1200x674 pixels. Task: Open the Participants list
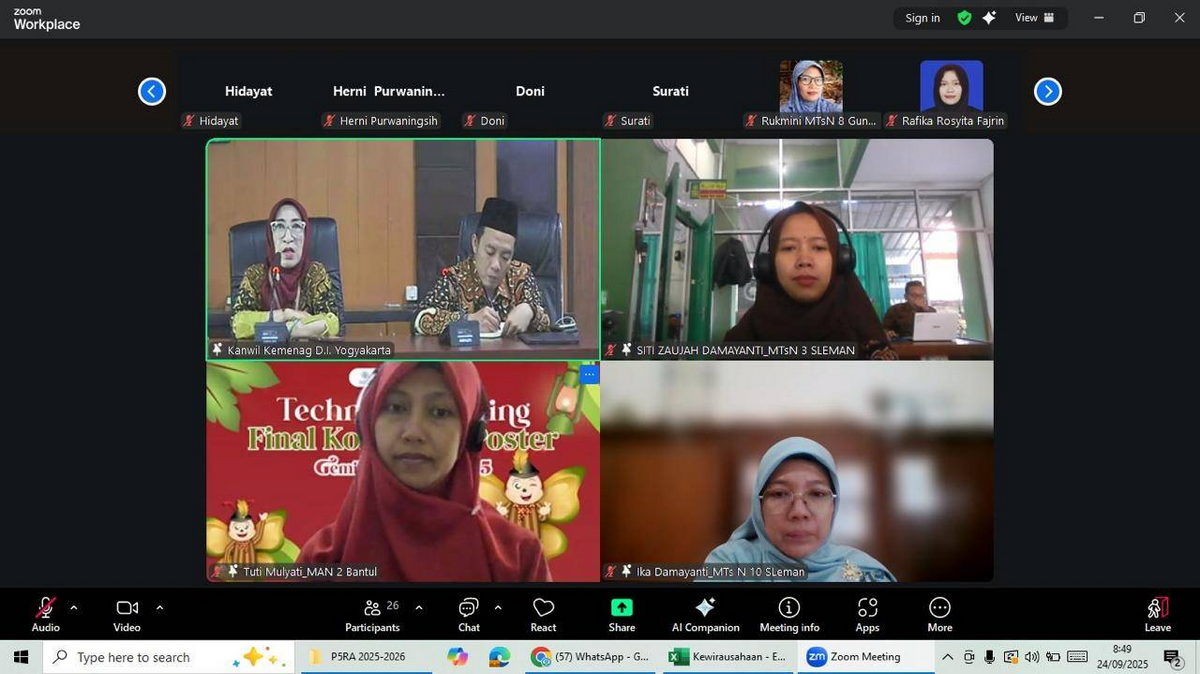pyautogui.click(x=373, y=614)
